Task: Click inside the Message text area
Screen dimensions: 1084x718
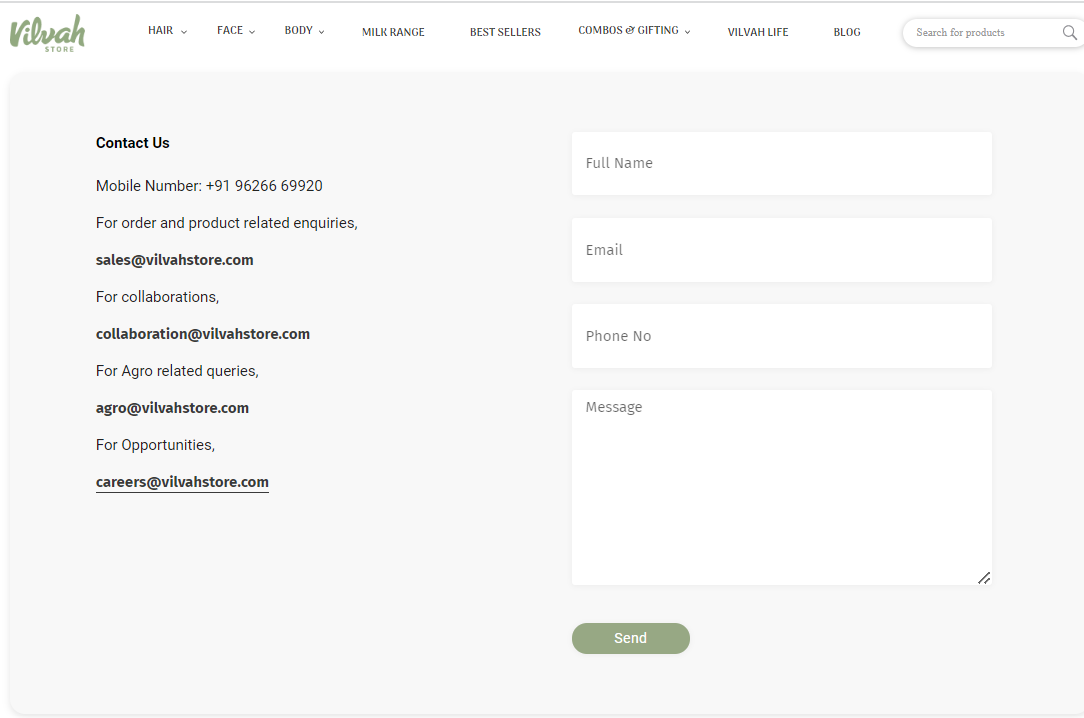Action: point(781,487)
